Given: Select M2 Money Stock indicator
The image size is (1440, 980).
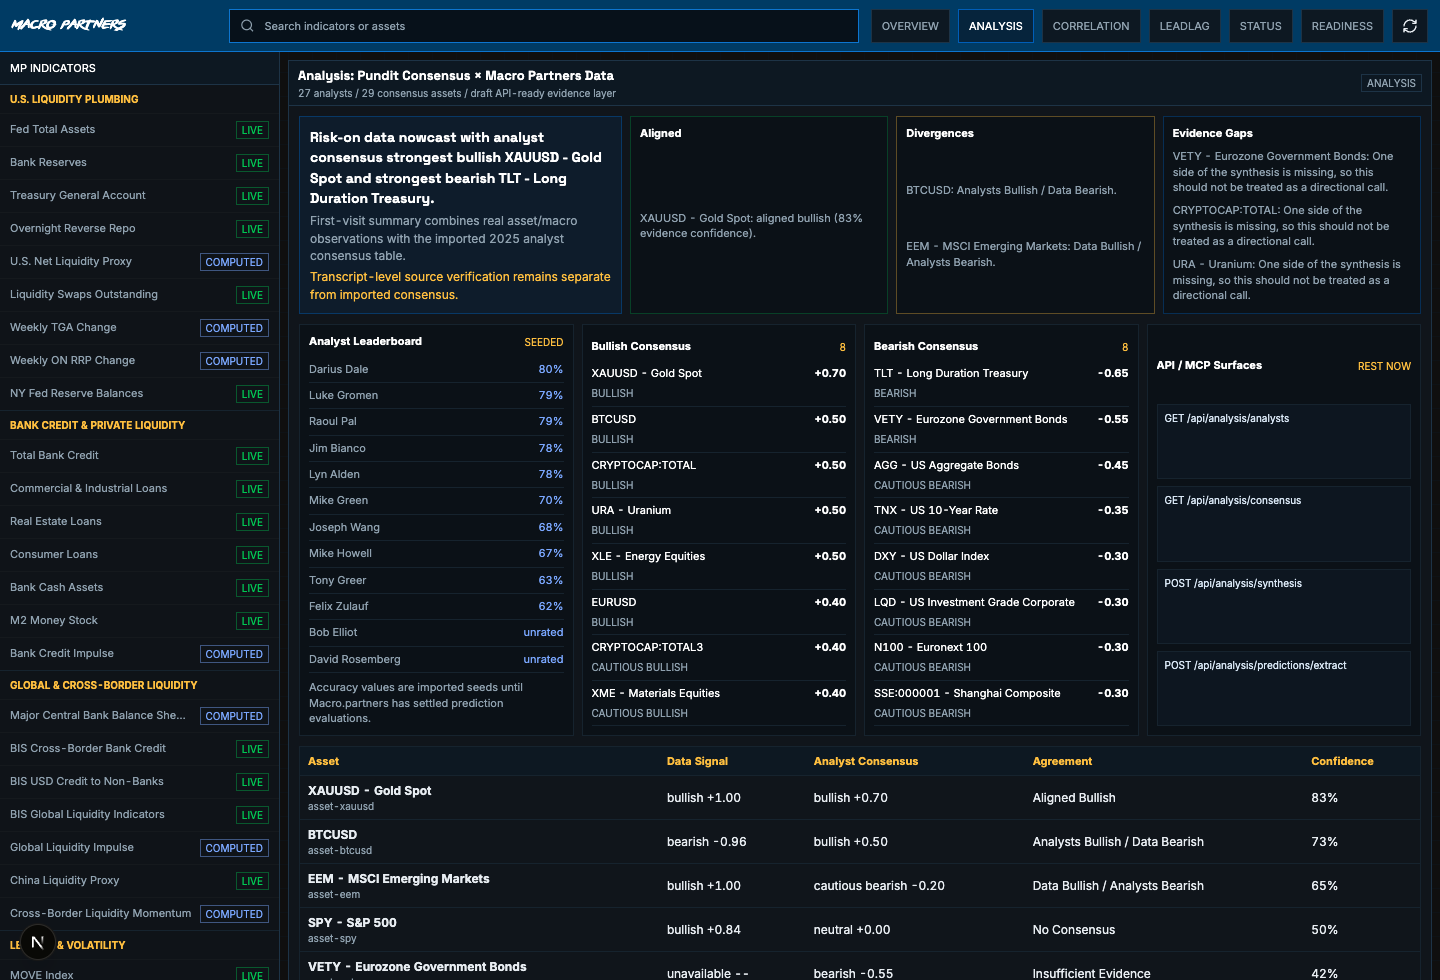Looking at the screenshot, I should click(x=139, y=621).
